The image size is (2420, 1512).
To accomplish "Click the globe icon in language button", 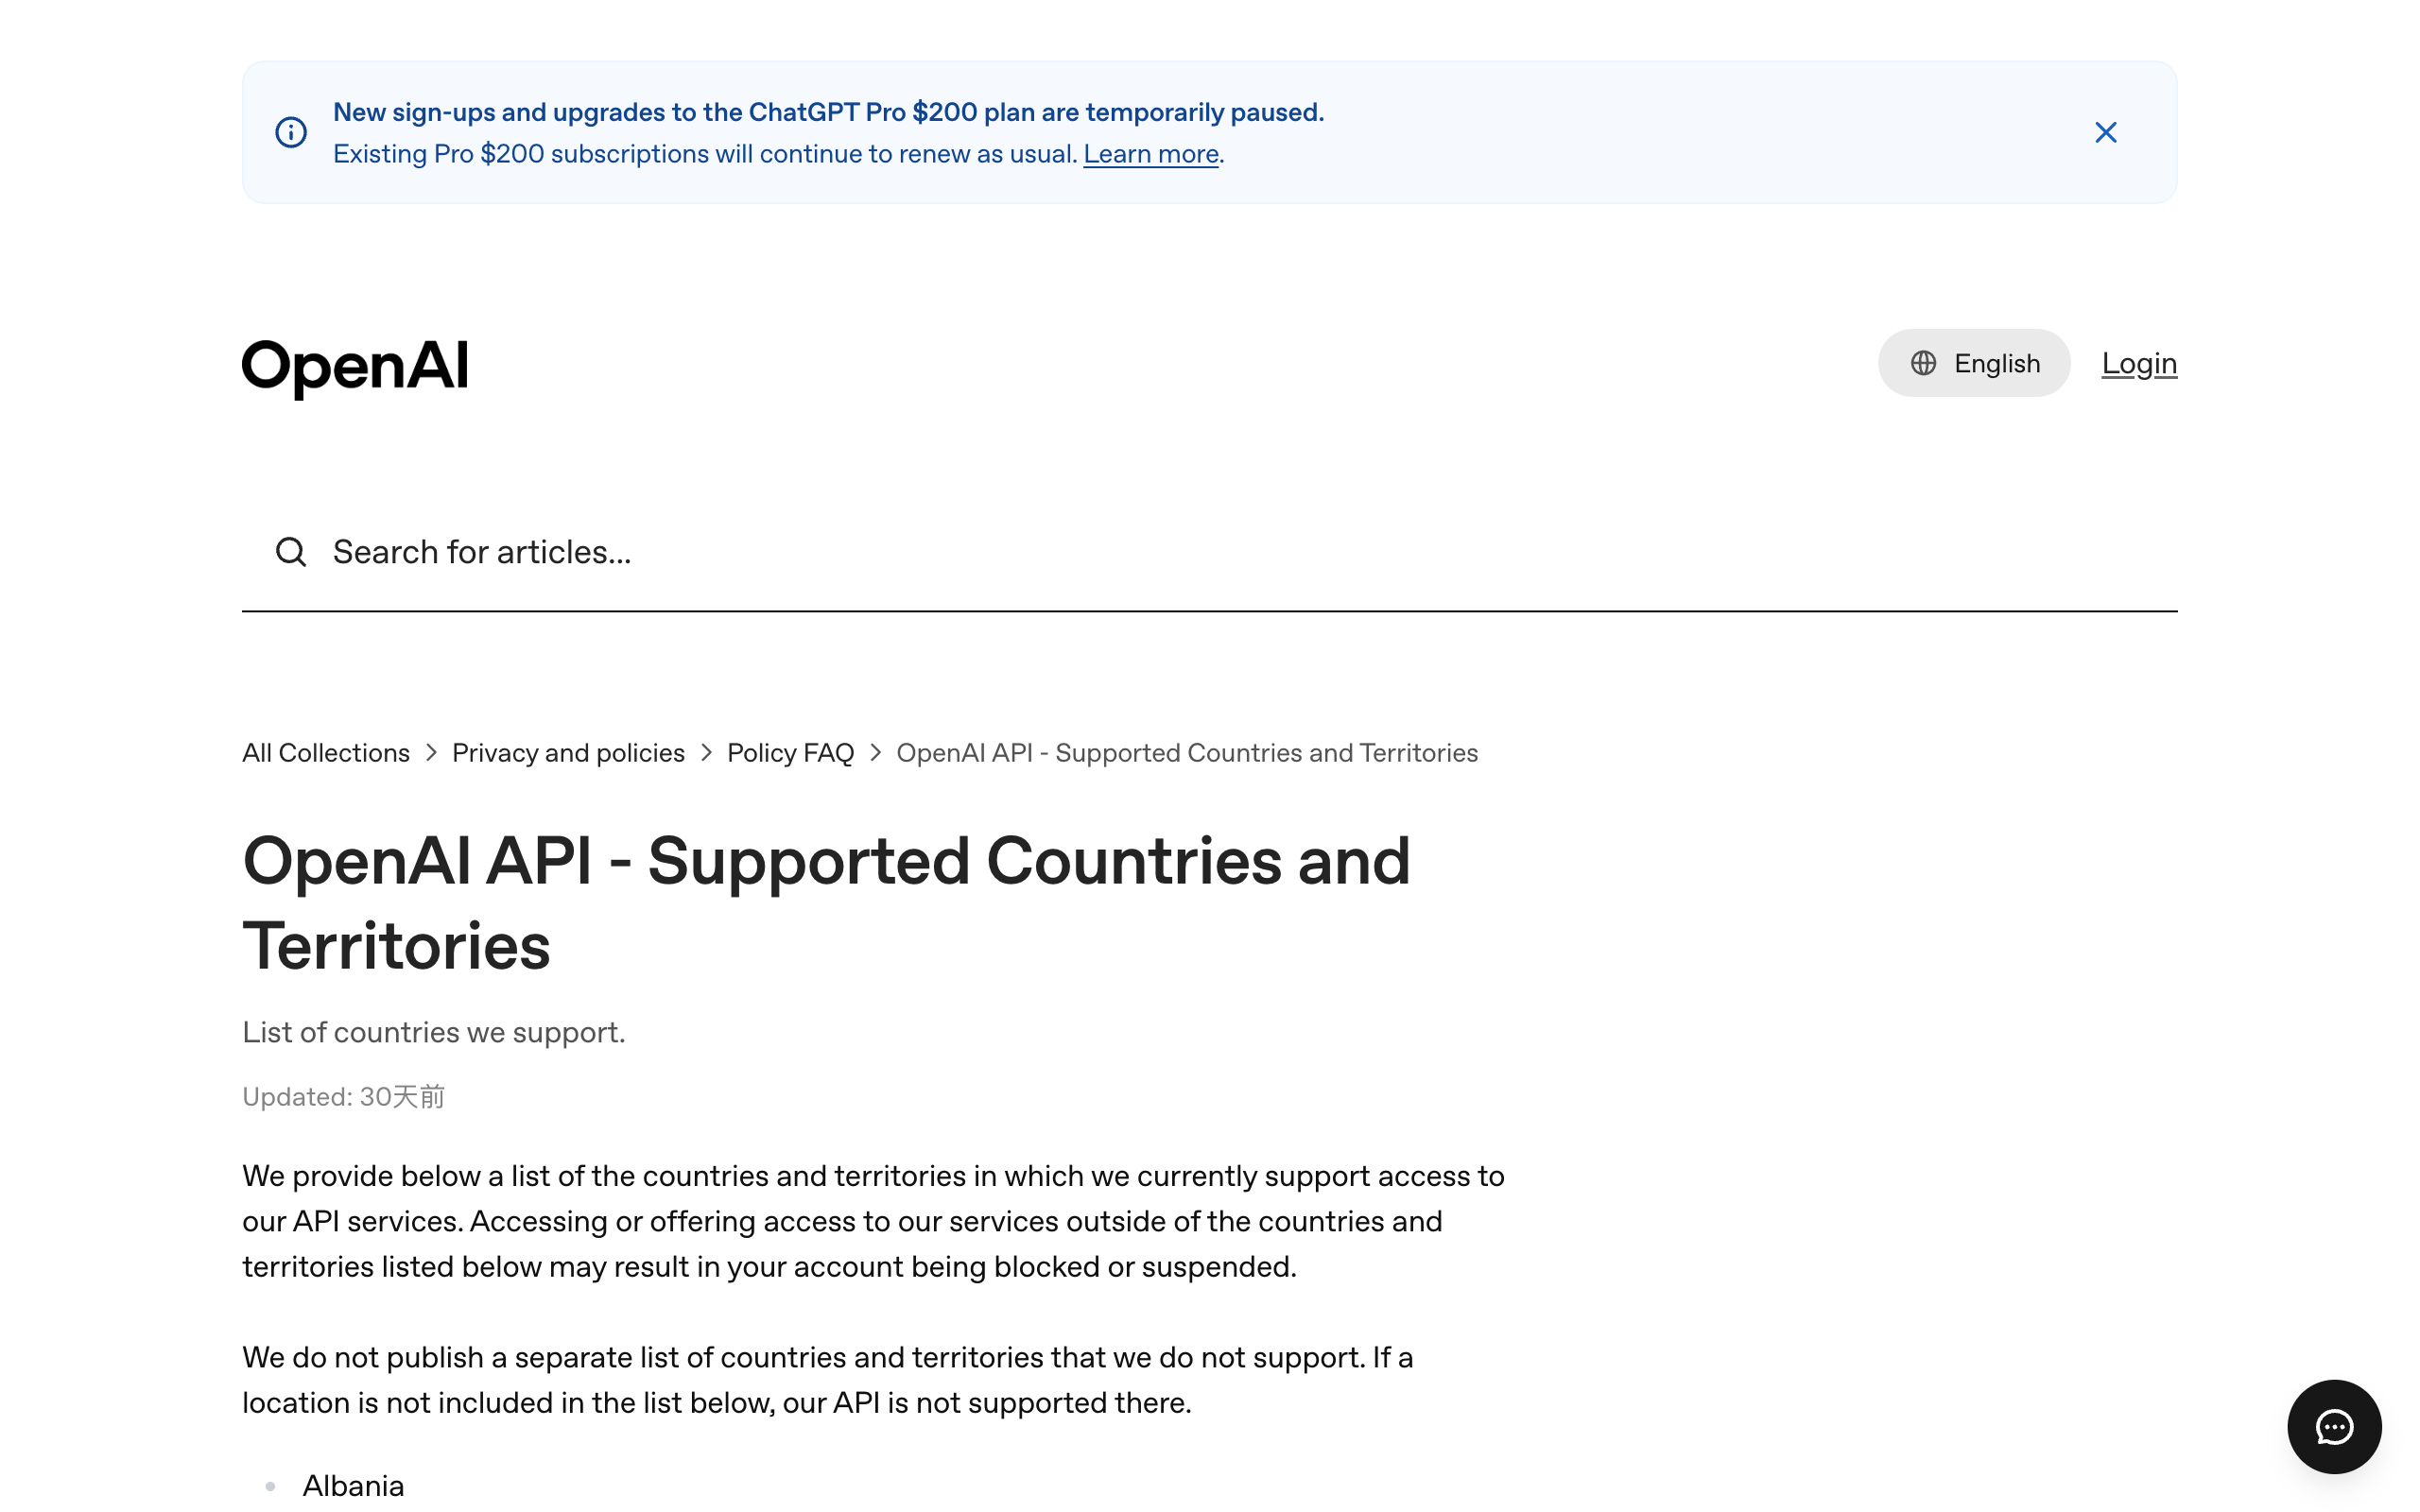I will [1923, 363].
